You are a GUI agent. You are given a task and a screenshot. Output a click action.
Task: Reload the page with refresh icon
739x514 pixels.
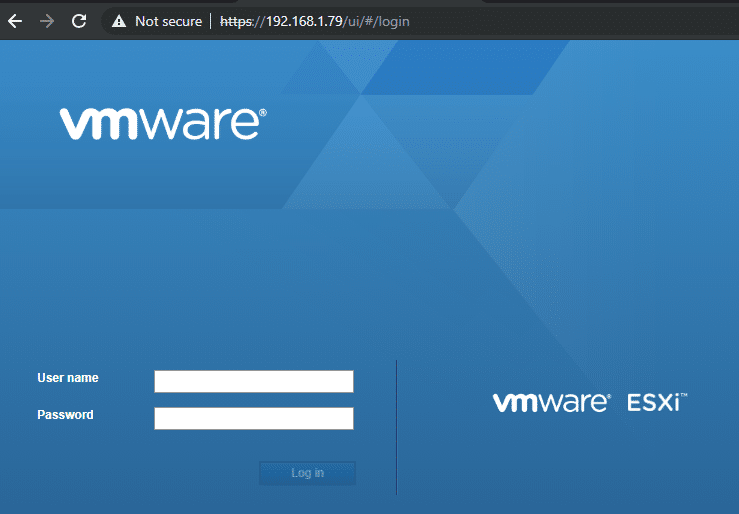coord(79,21)
